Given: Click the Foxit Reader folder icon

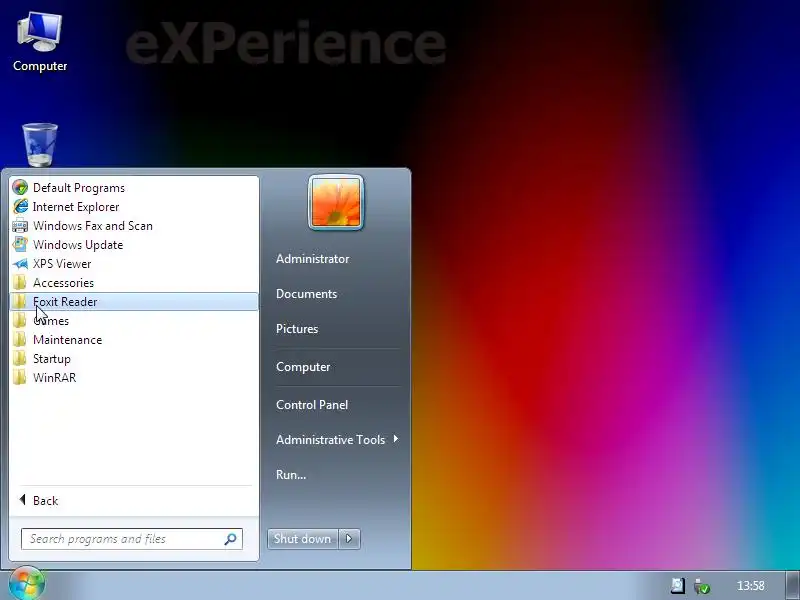Looking at the screenshot, I should coord(20,302).
